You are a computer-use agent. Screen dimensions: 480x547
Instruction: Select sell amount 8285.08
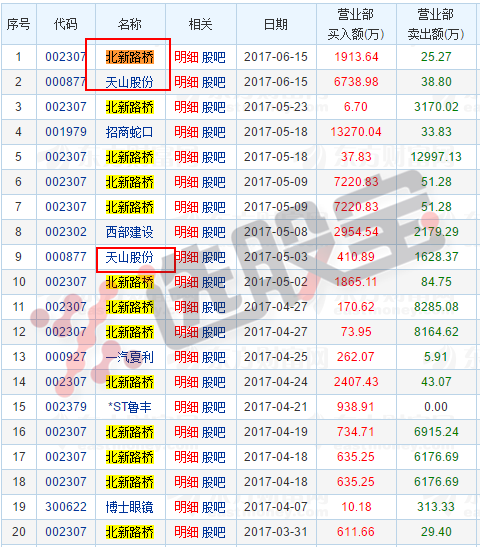click(x=436, y=307)
